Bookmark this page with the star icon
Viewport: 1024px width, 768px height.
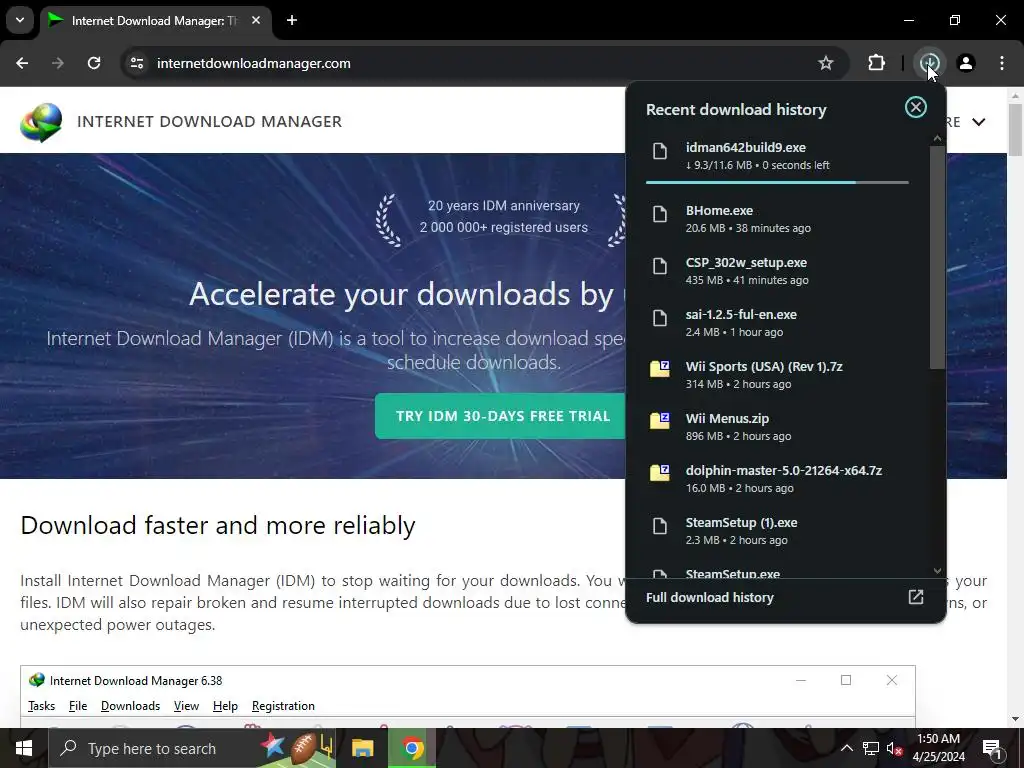(x=825, y=63)
